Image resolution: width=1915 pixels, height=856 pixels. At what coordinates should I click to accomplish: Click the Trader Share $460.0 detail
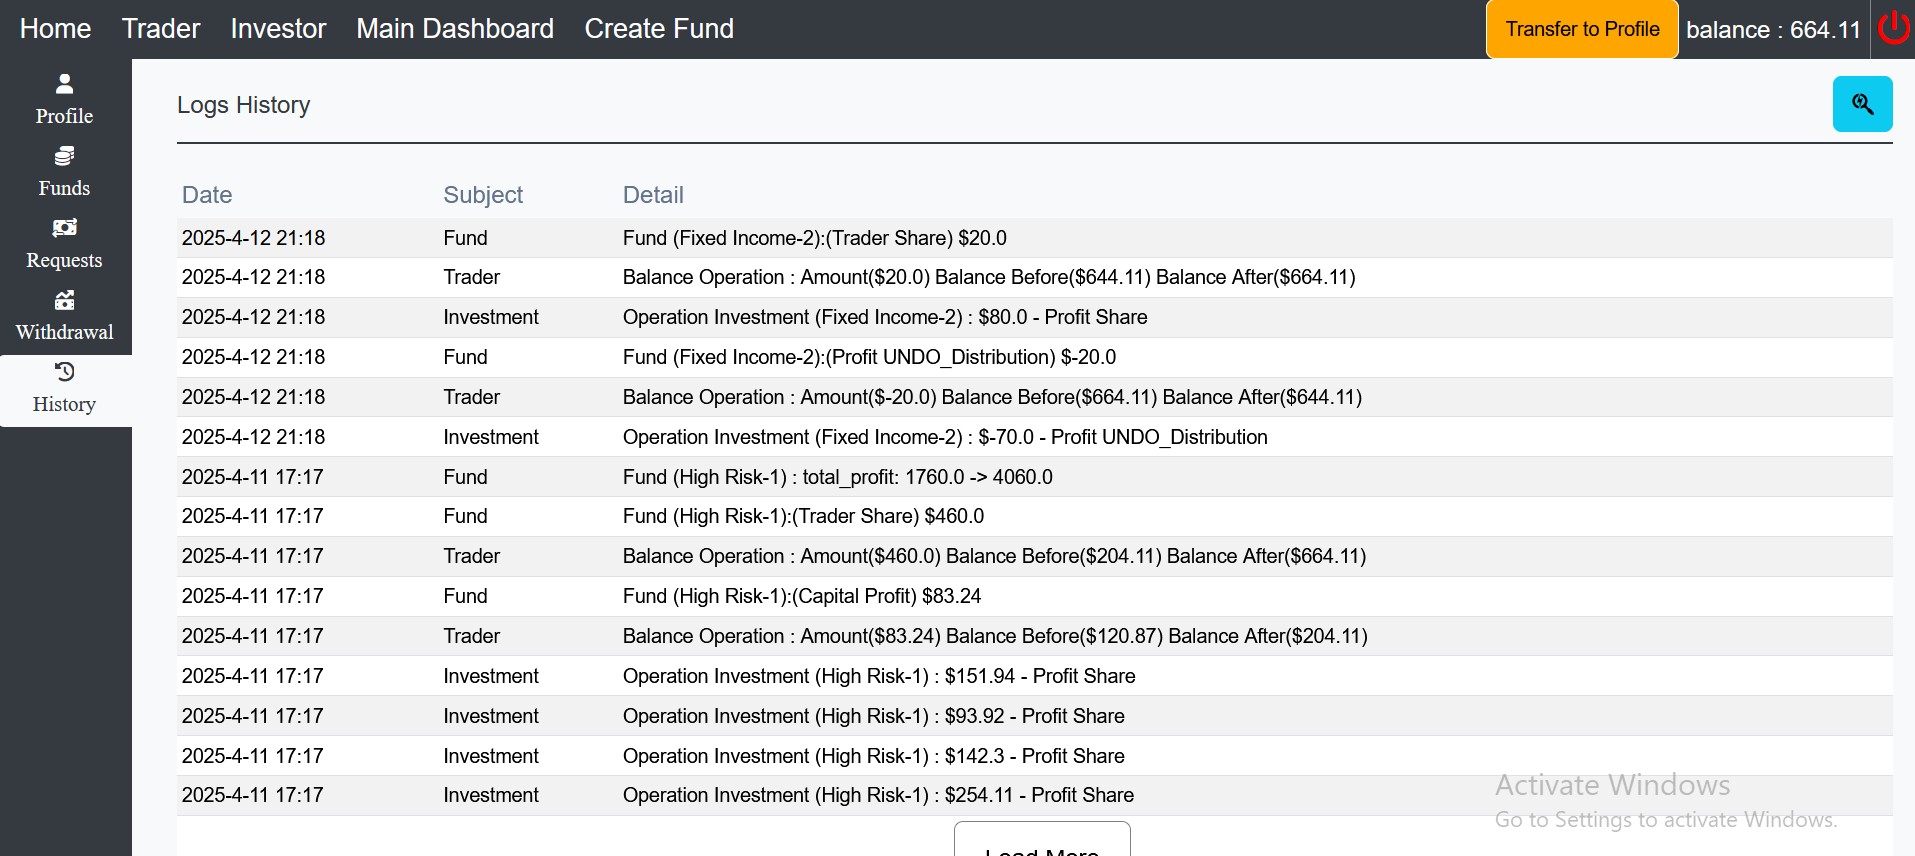tap(803, 516)
